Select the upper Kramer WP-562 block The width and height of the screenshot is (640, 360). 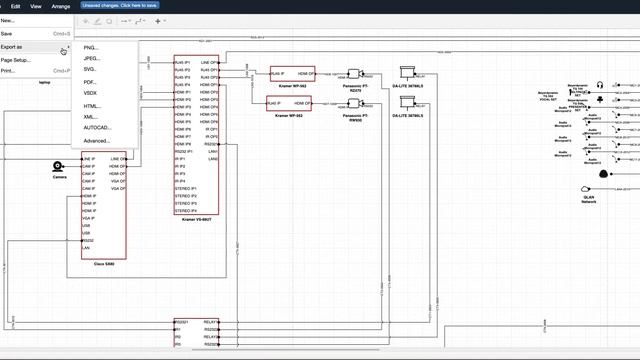[x=293, y=74]
